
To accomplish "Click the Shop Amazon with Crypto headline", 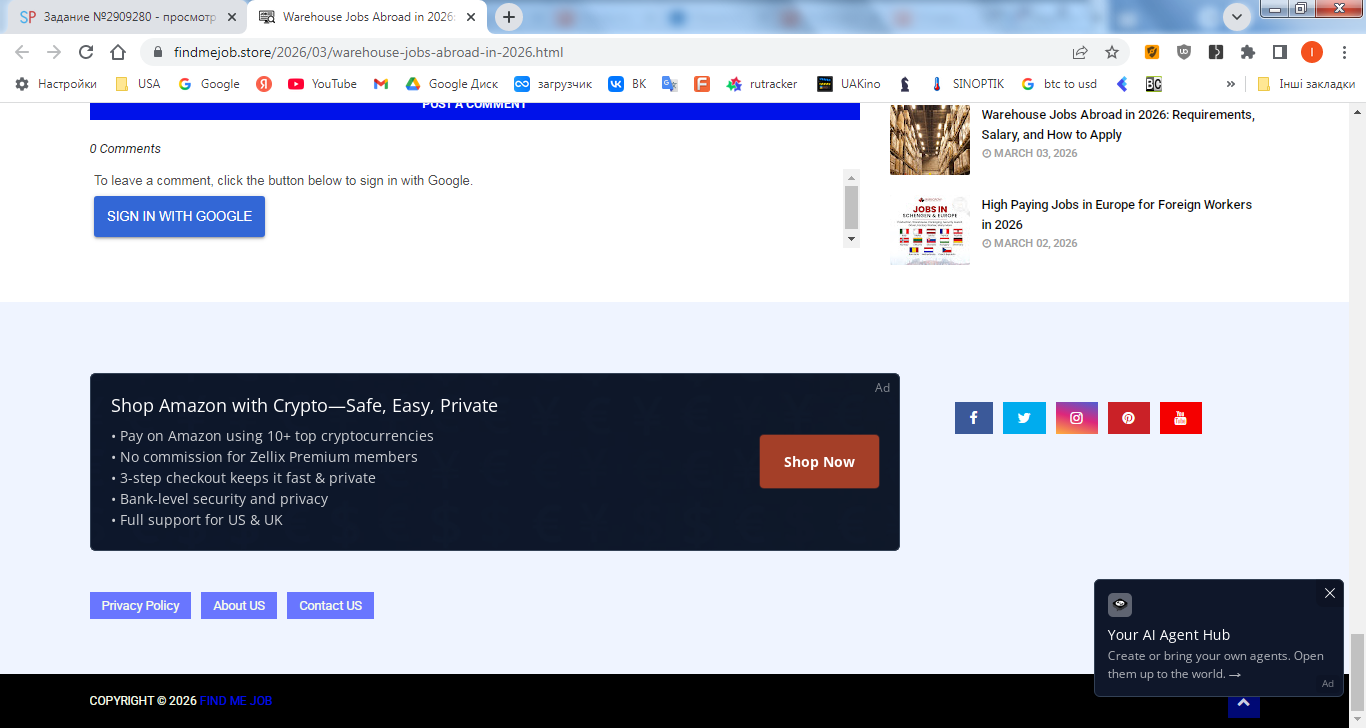I will [x=304, y=405].
